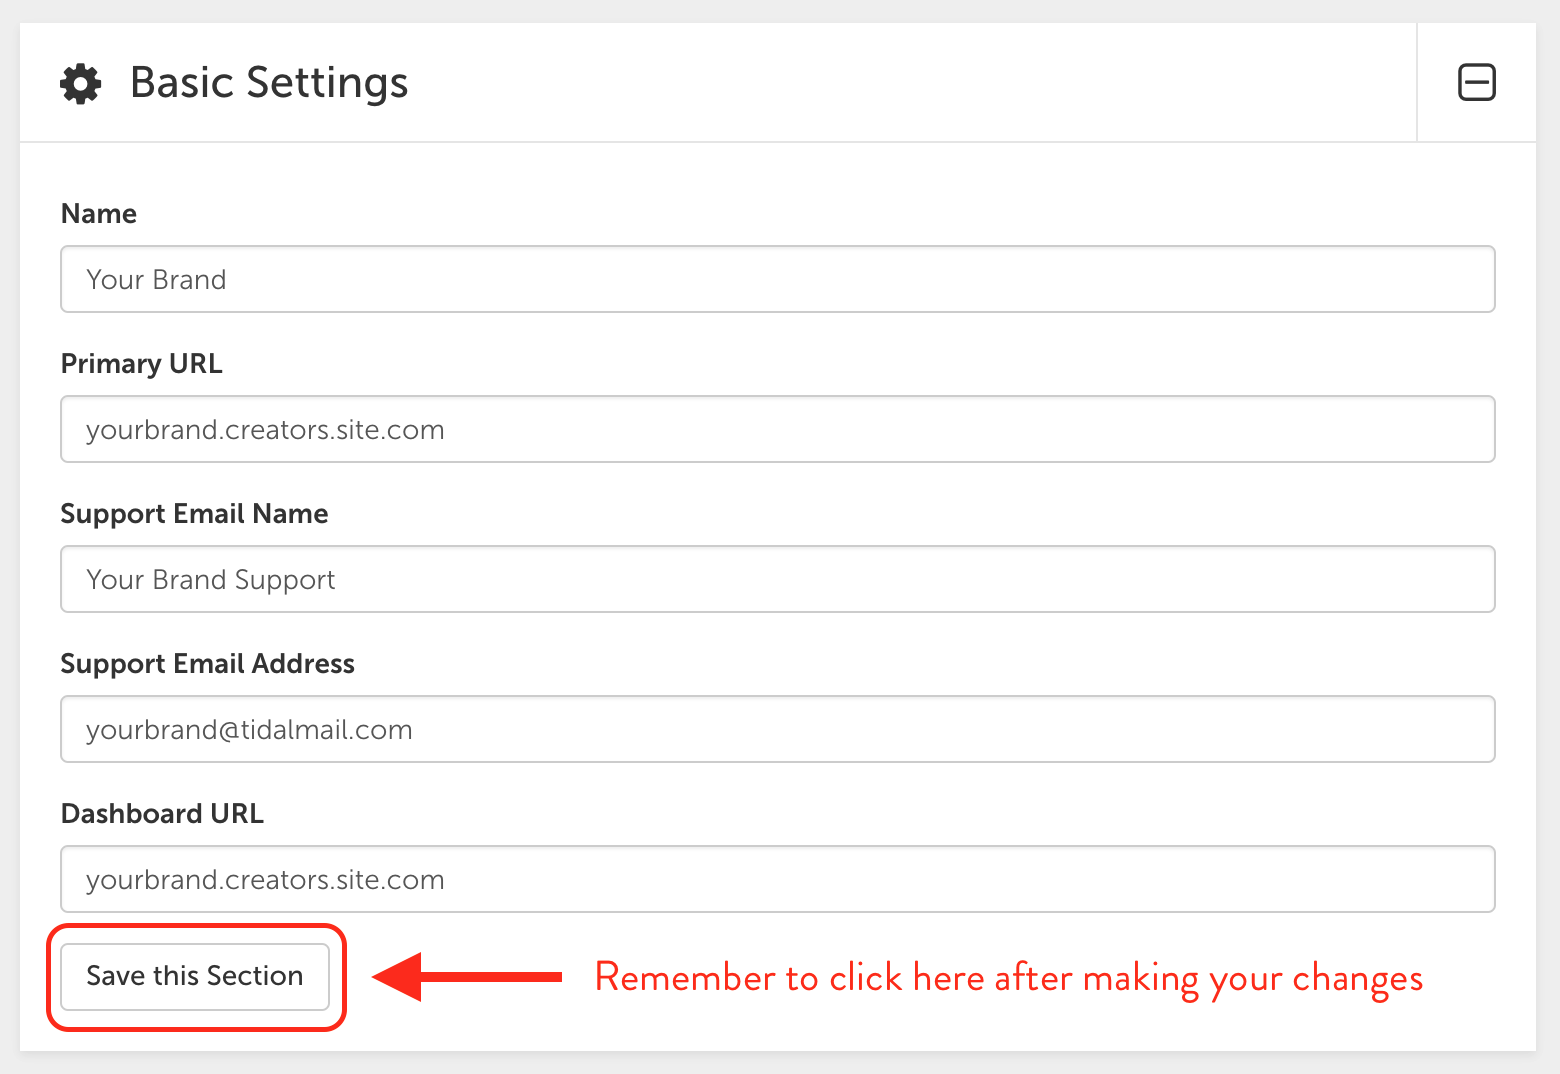Click the Name input field
The image size is (1560, 1074).
tap(778, 279)
